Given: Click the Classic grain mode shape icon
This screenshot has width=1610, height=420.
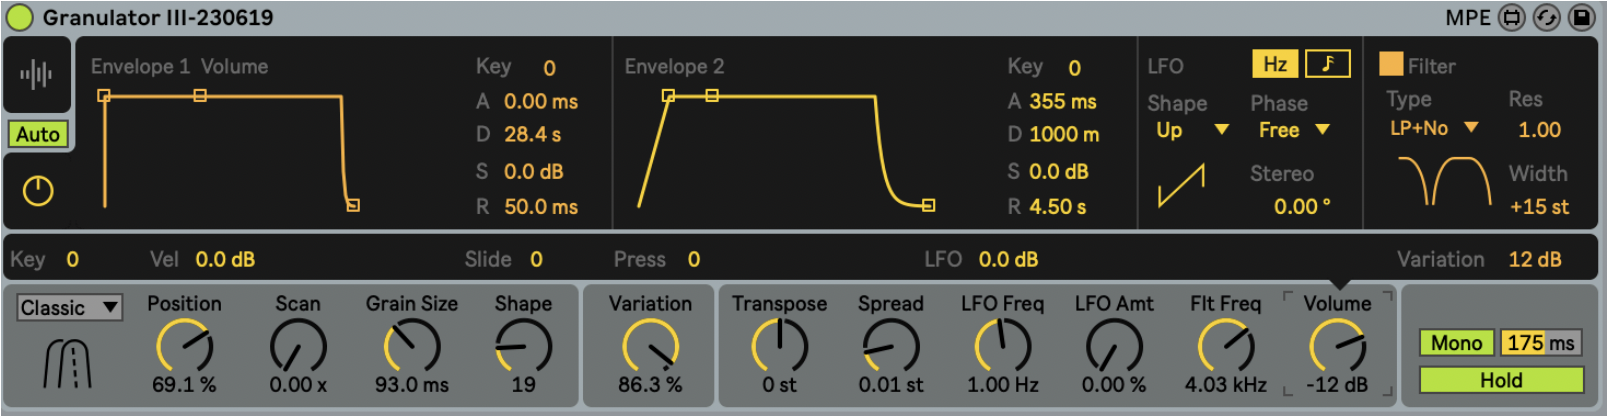Looking at the screenshot, I should coord(68,362).
